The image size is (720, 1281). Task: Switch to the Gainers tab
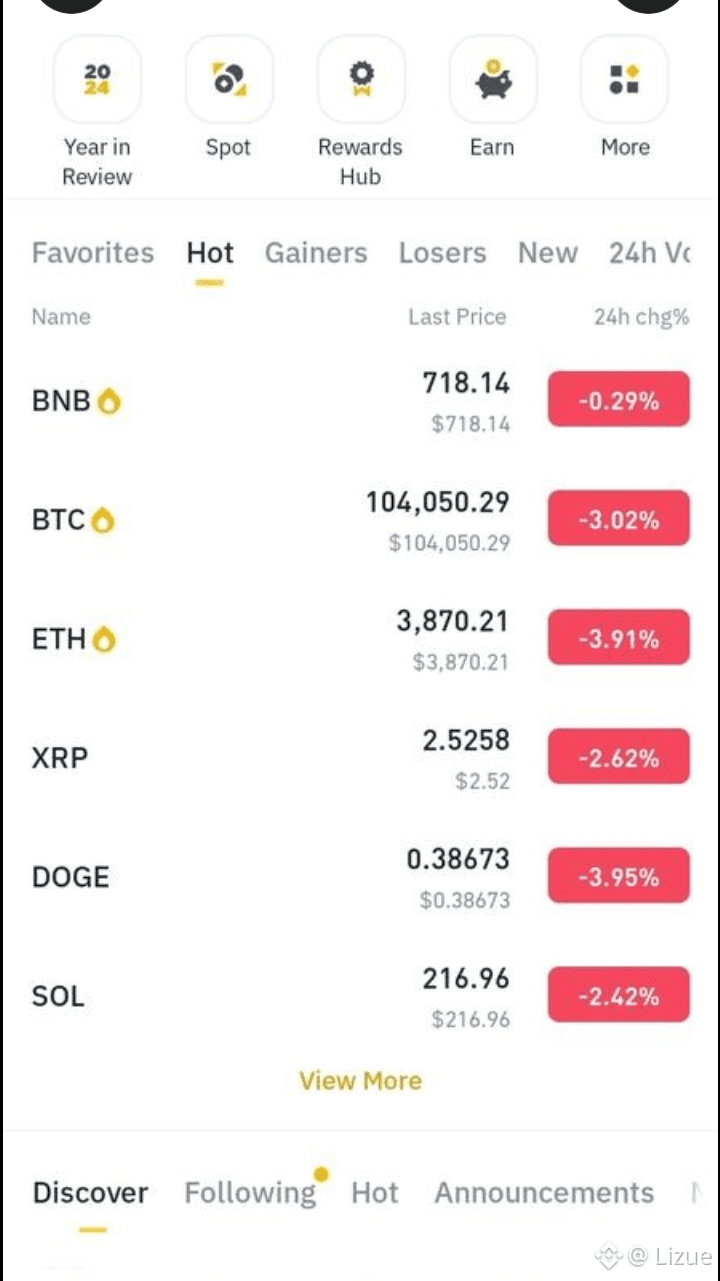pos(316,253)
